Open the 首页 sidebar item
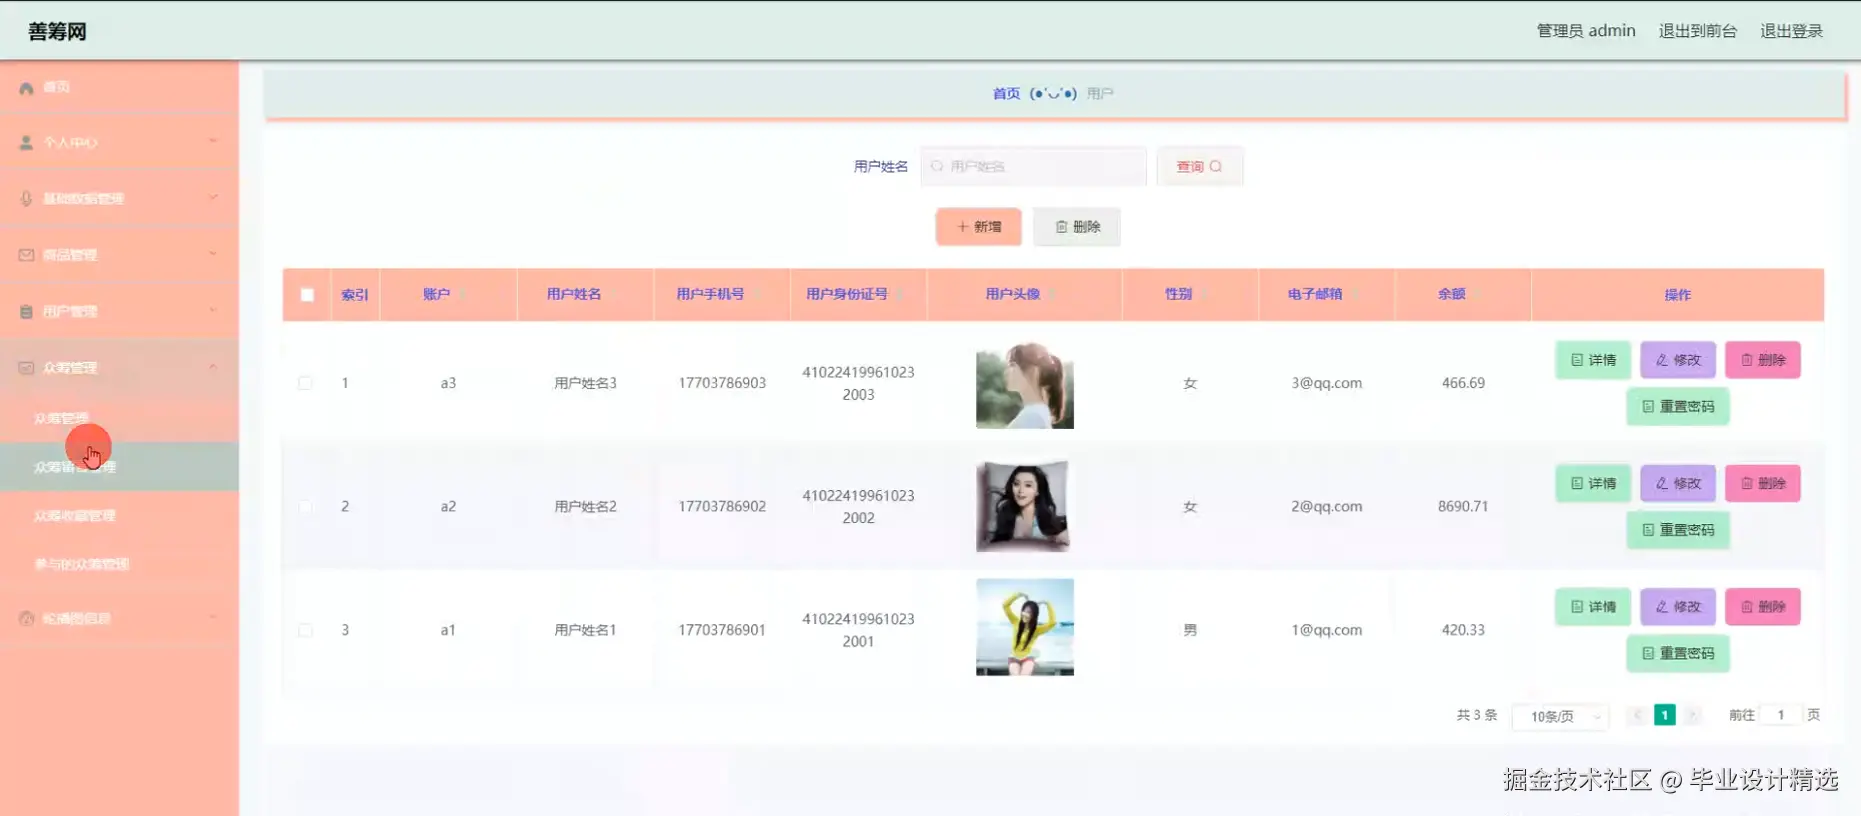Screen dimensions: 1861x816 point(119,88)
